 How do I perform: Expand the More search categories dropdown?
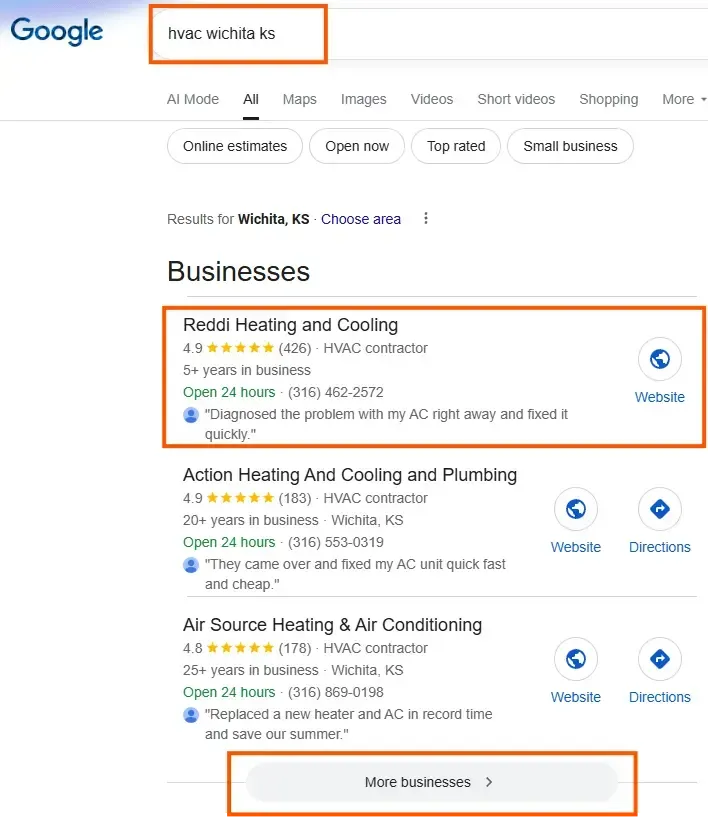pos(684,99)
